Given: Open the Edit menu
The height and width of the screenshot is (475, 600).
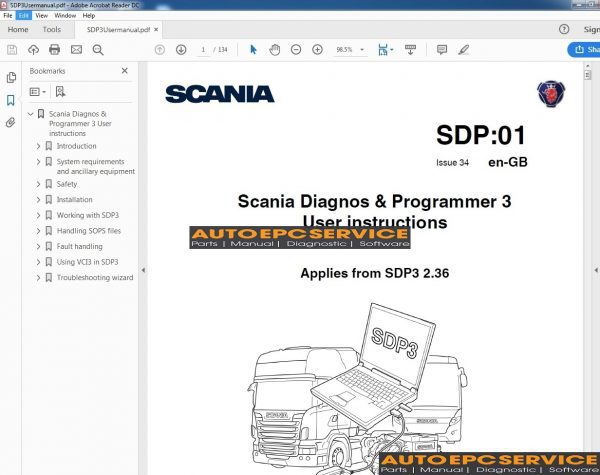Looking at the screenshot, I should tap(24, 16).
